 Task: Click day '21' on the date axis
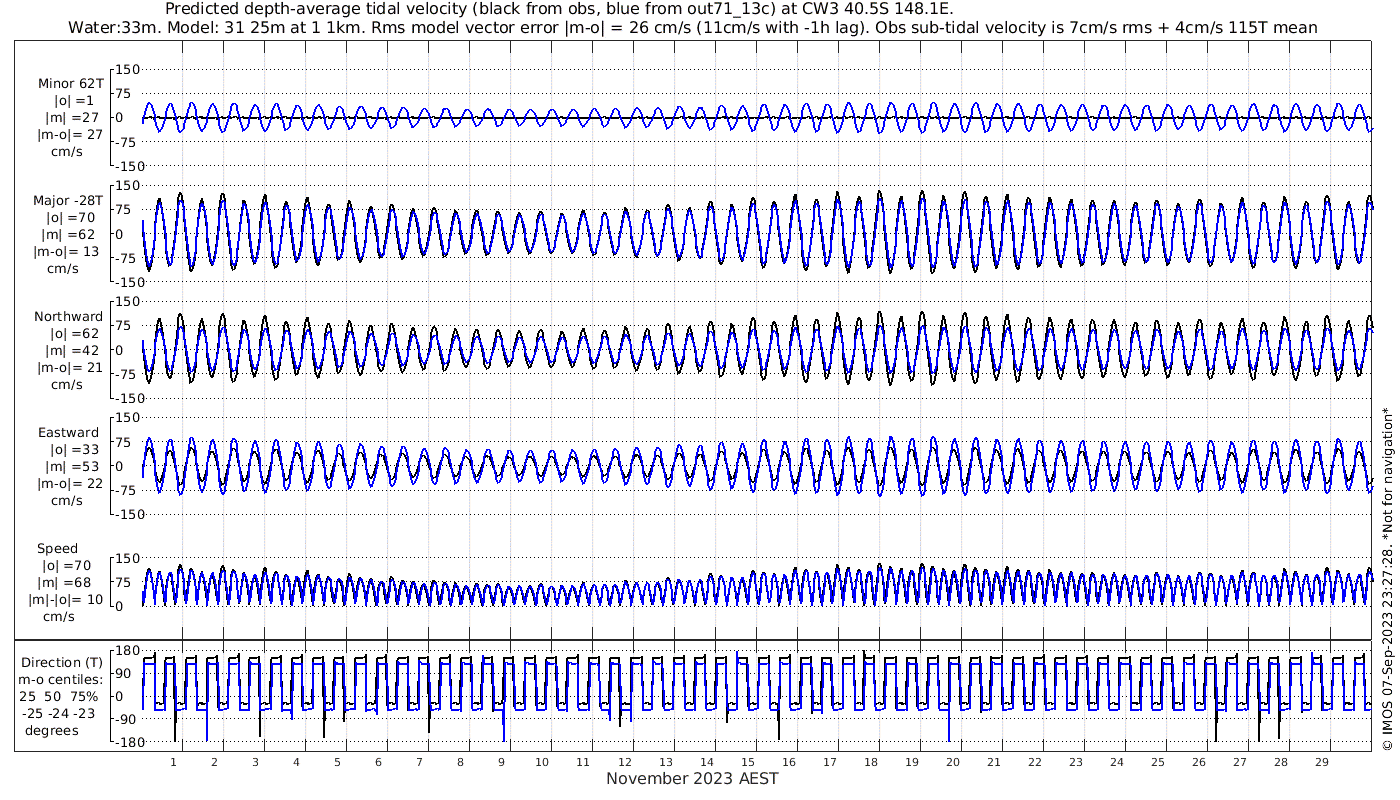point(993,762)
